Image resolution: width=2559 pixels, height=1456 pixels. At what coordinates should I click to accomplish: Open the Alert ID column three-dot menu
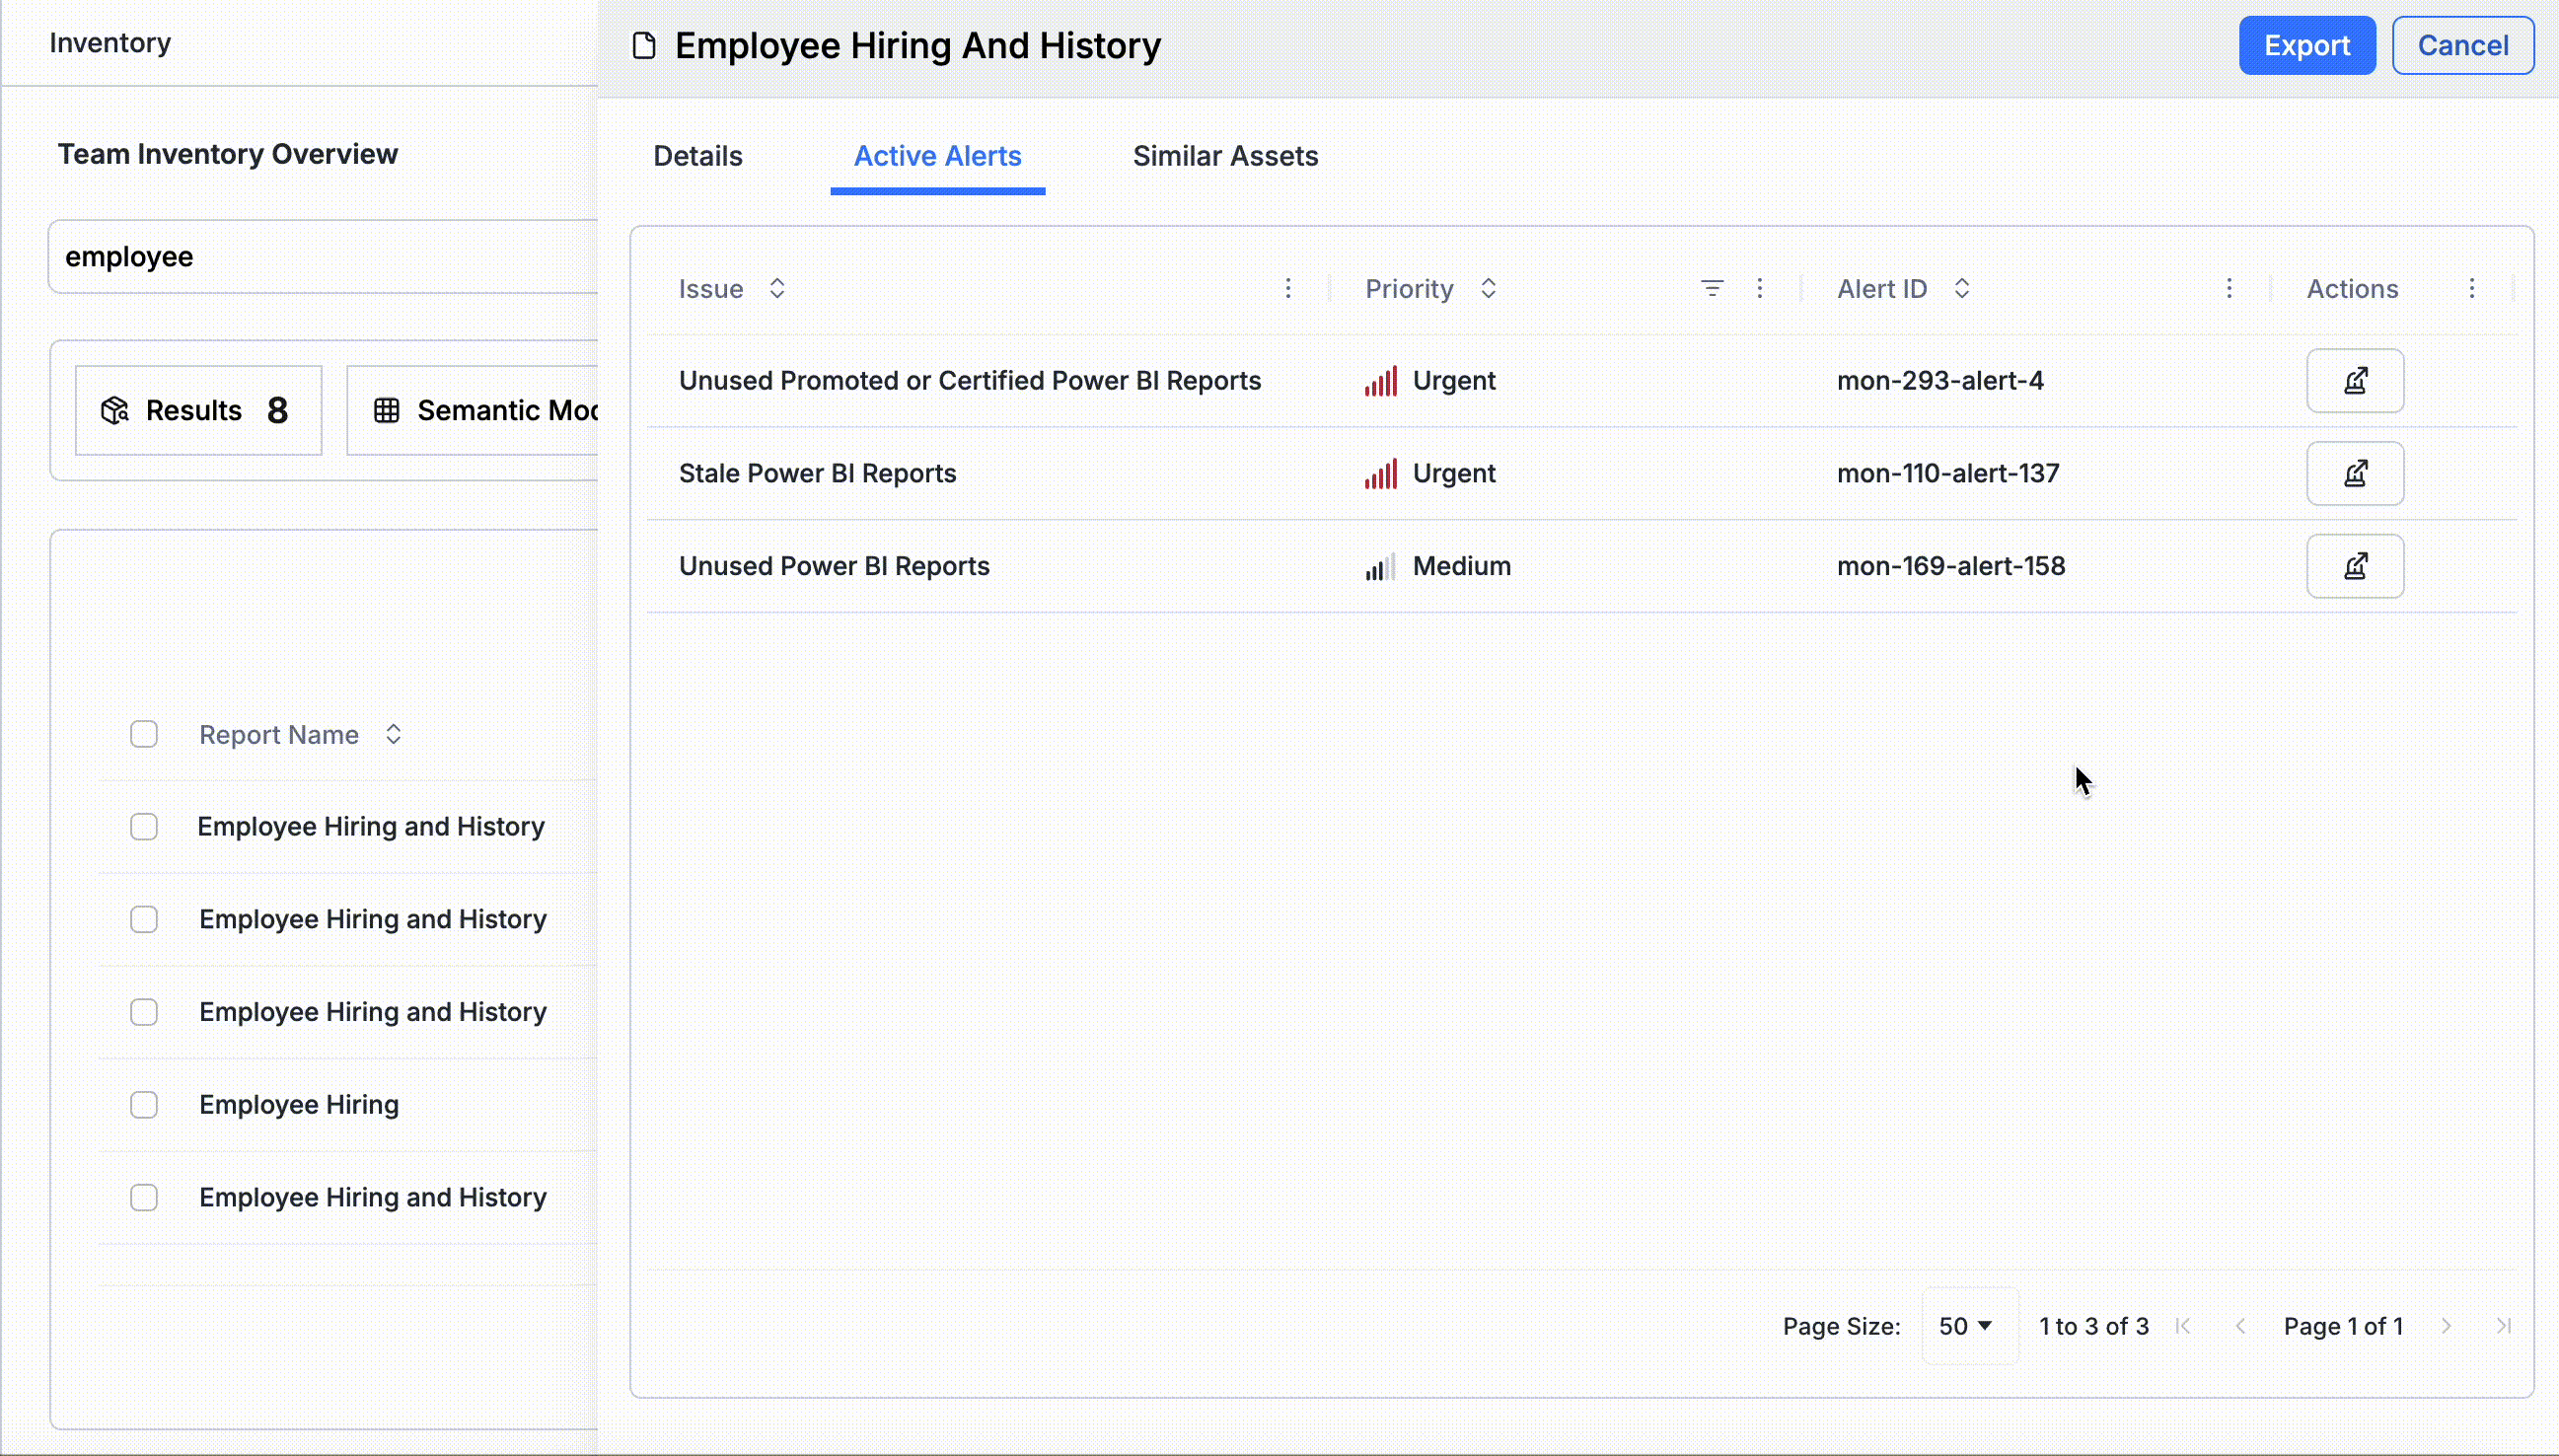[2228, 289]
